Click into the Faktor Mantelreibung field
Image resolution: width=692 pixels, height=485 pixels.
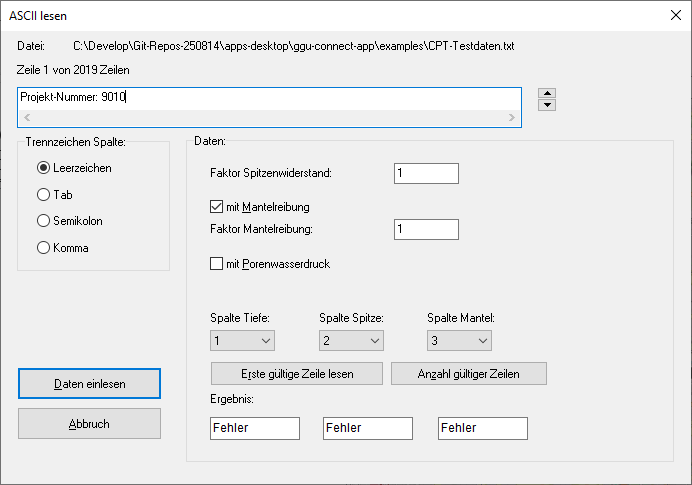[426, 230]
